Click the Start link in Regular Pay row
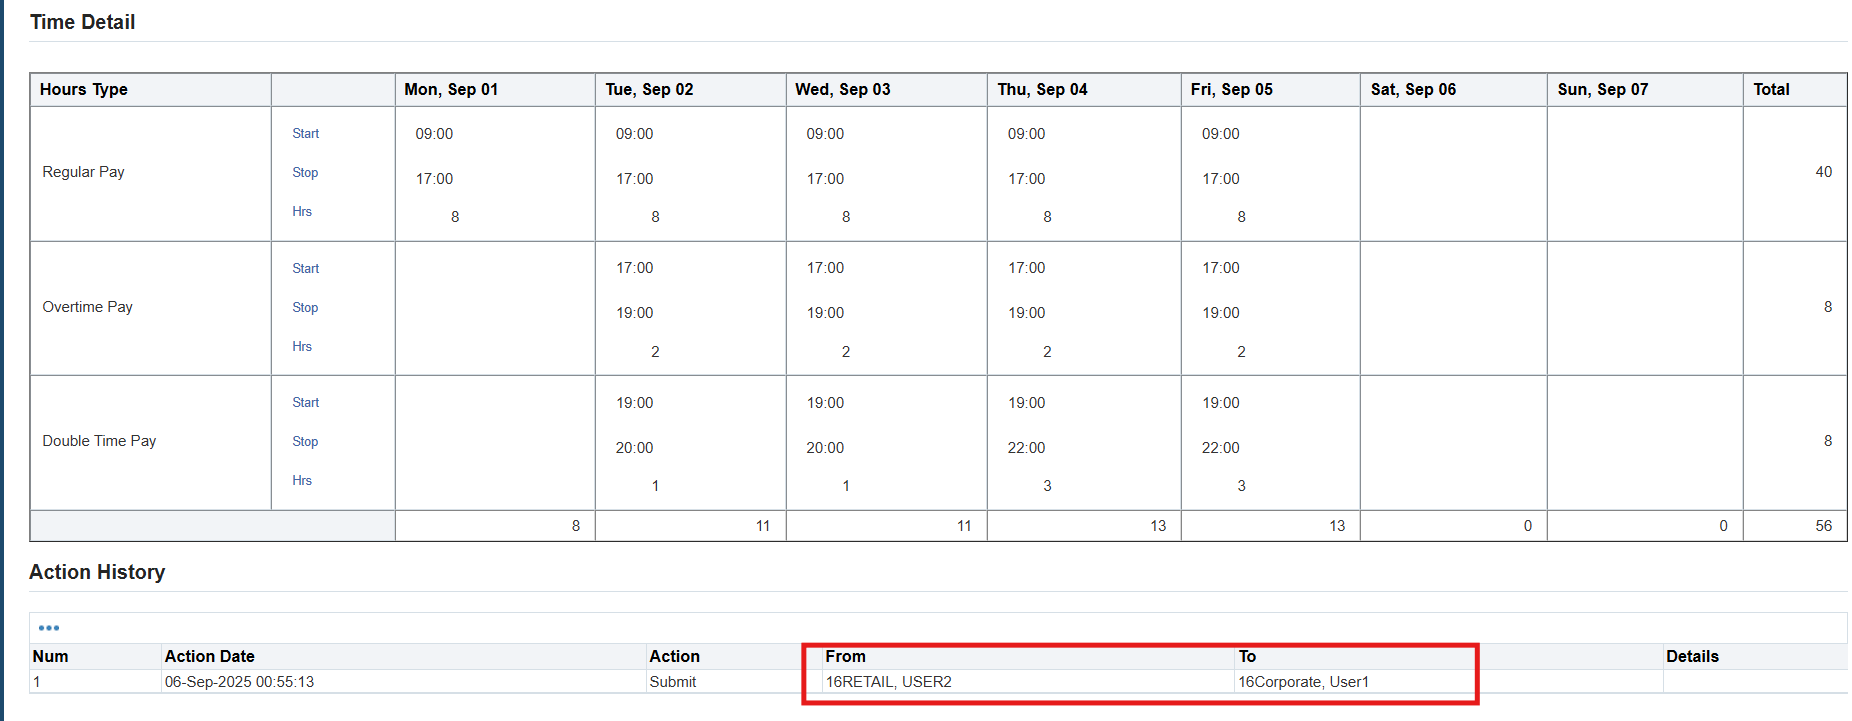The height and width of the screenshot is (721, 1852). 305,134
